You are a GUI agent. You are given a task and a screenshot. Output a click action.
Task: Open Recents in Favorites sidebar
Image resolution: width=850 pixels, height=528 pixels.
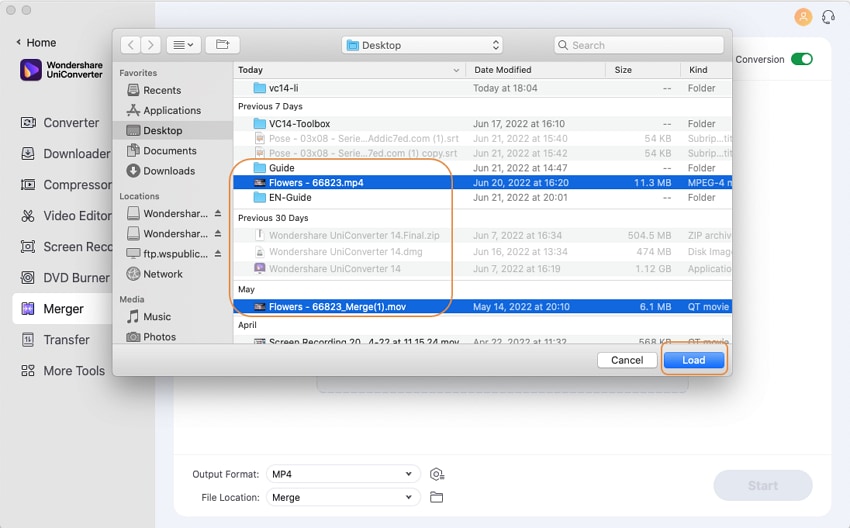coord(154,90)
